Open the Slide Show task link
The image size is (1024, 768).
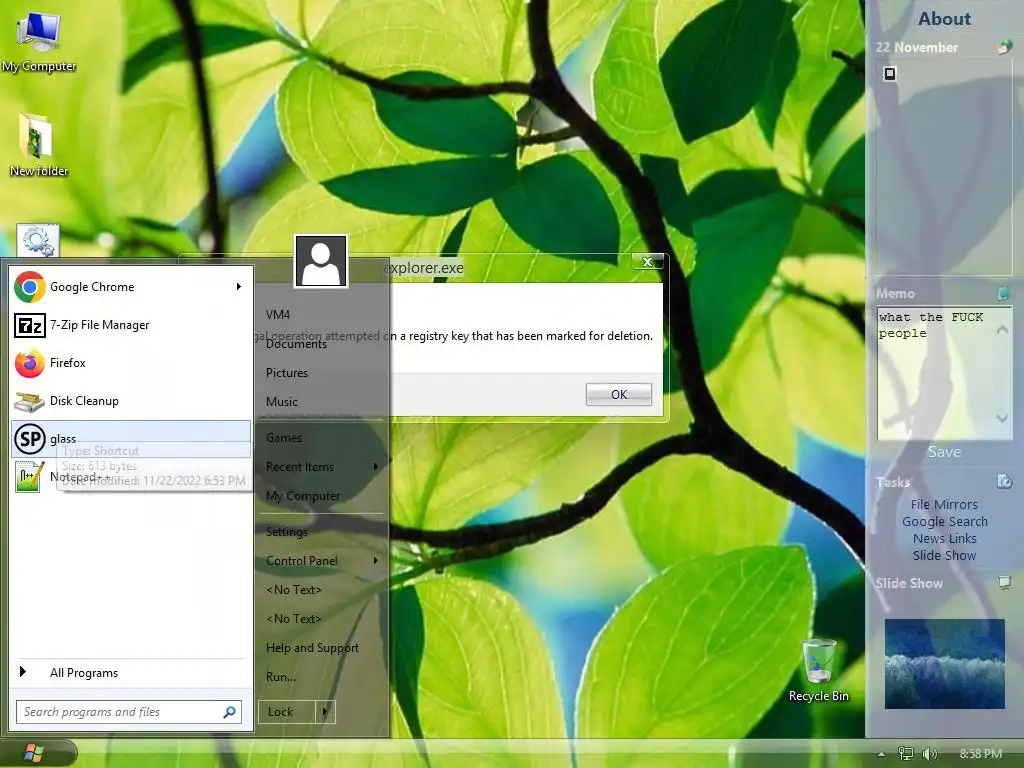tap(944, 555)
